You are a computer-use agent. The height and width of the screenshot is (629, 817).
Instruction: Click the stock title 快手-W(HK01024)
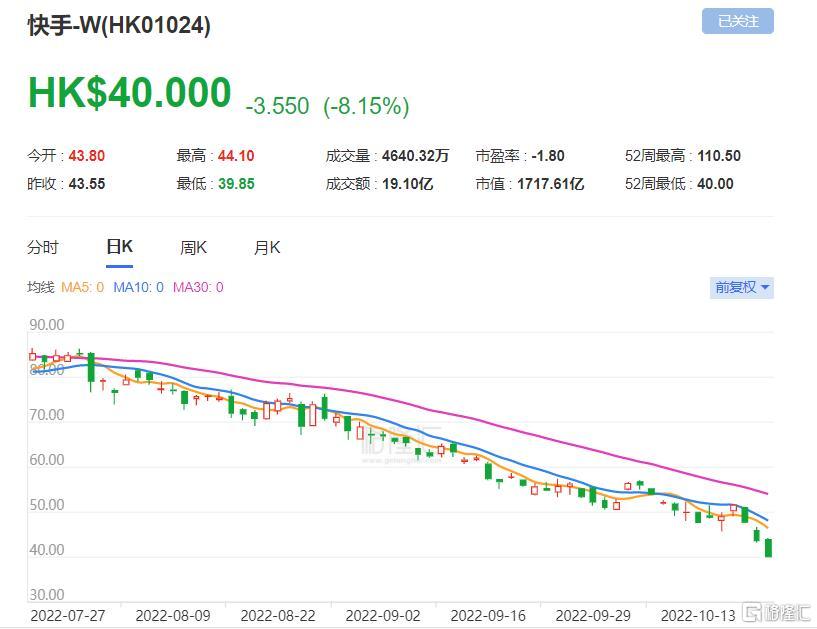[x=119, y=25]
